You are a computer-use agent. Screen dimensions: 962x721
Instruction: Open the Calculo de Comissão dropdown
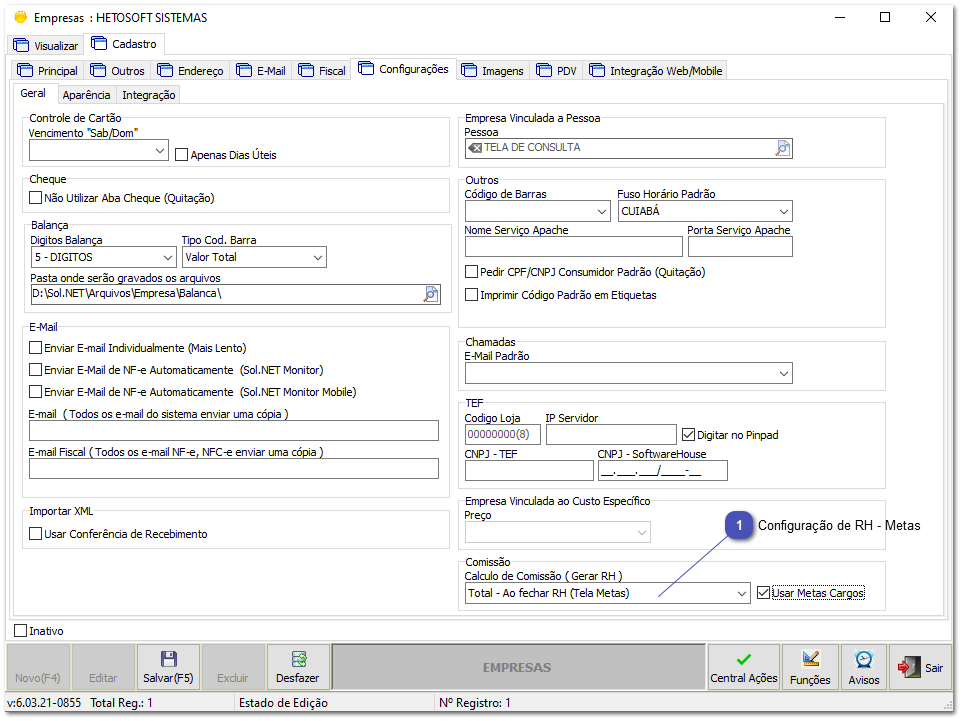click(x=741, y=592)
